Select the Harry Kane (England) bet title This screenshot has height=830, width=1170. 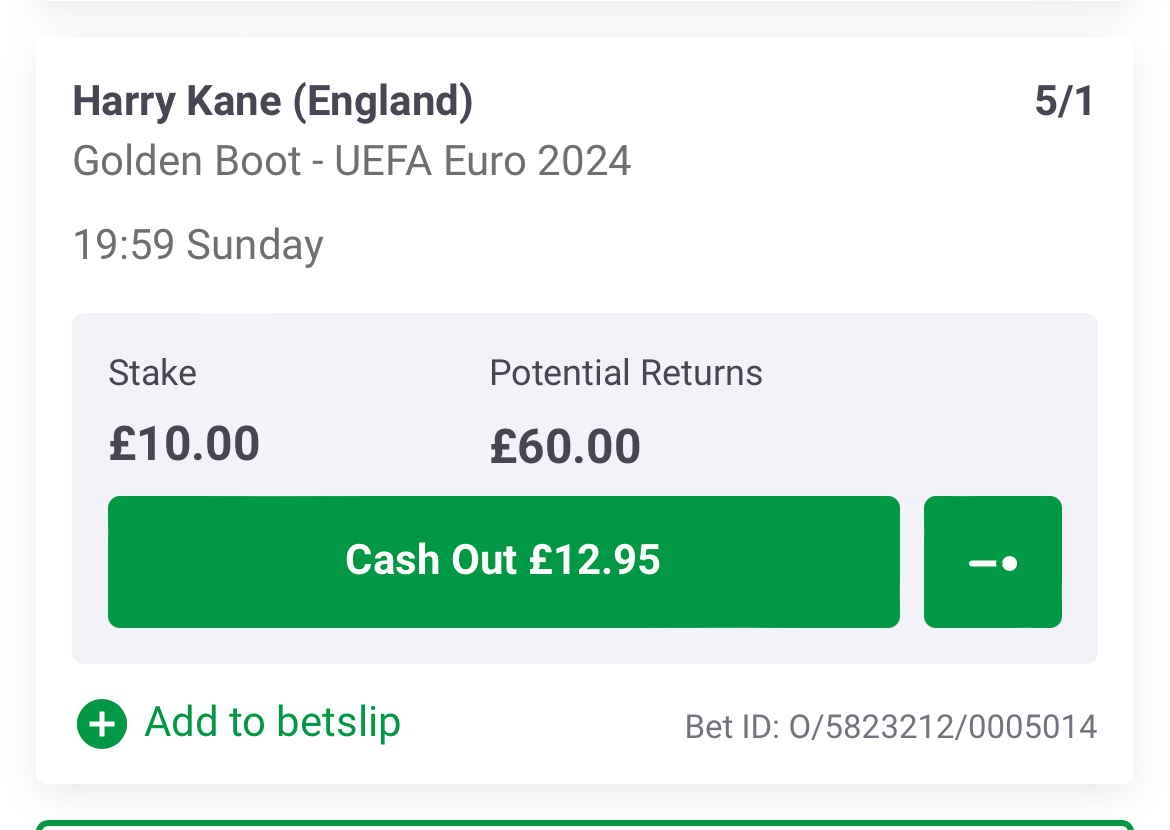pyautogui.click(x=272, y=102)
